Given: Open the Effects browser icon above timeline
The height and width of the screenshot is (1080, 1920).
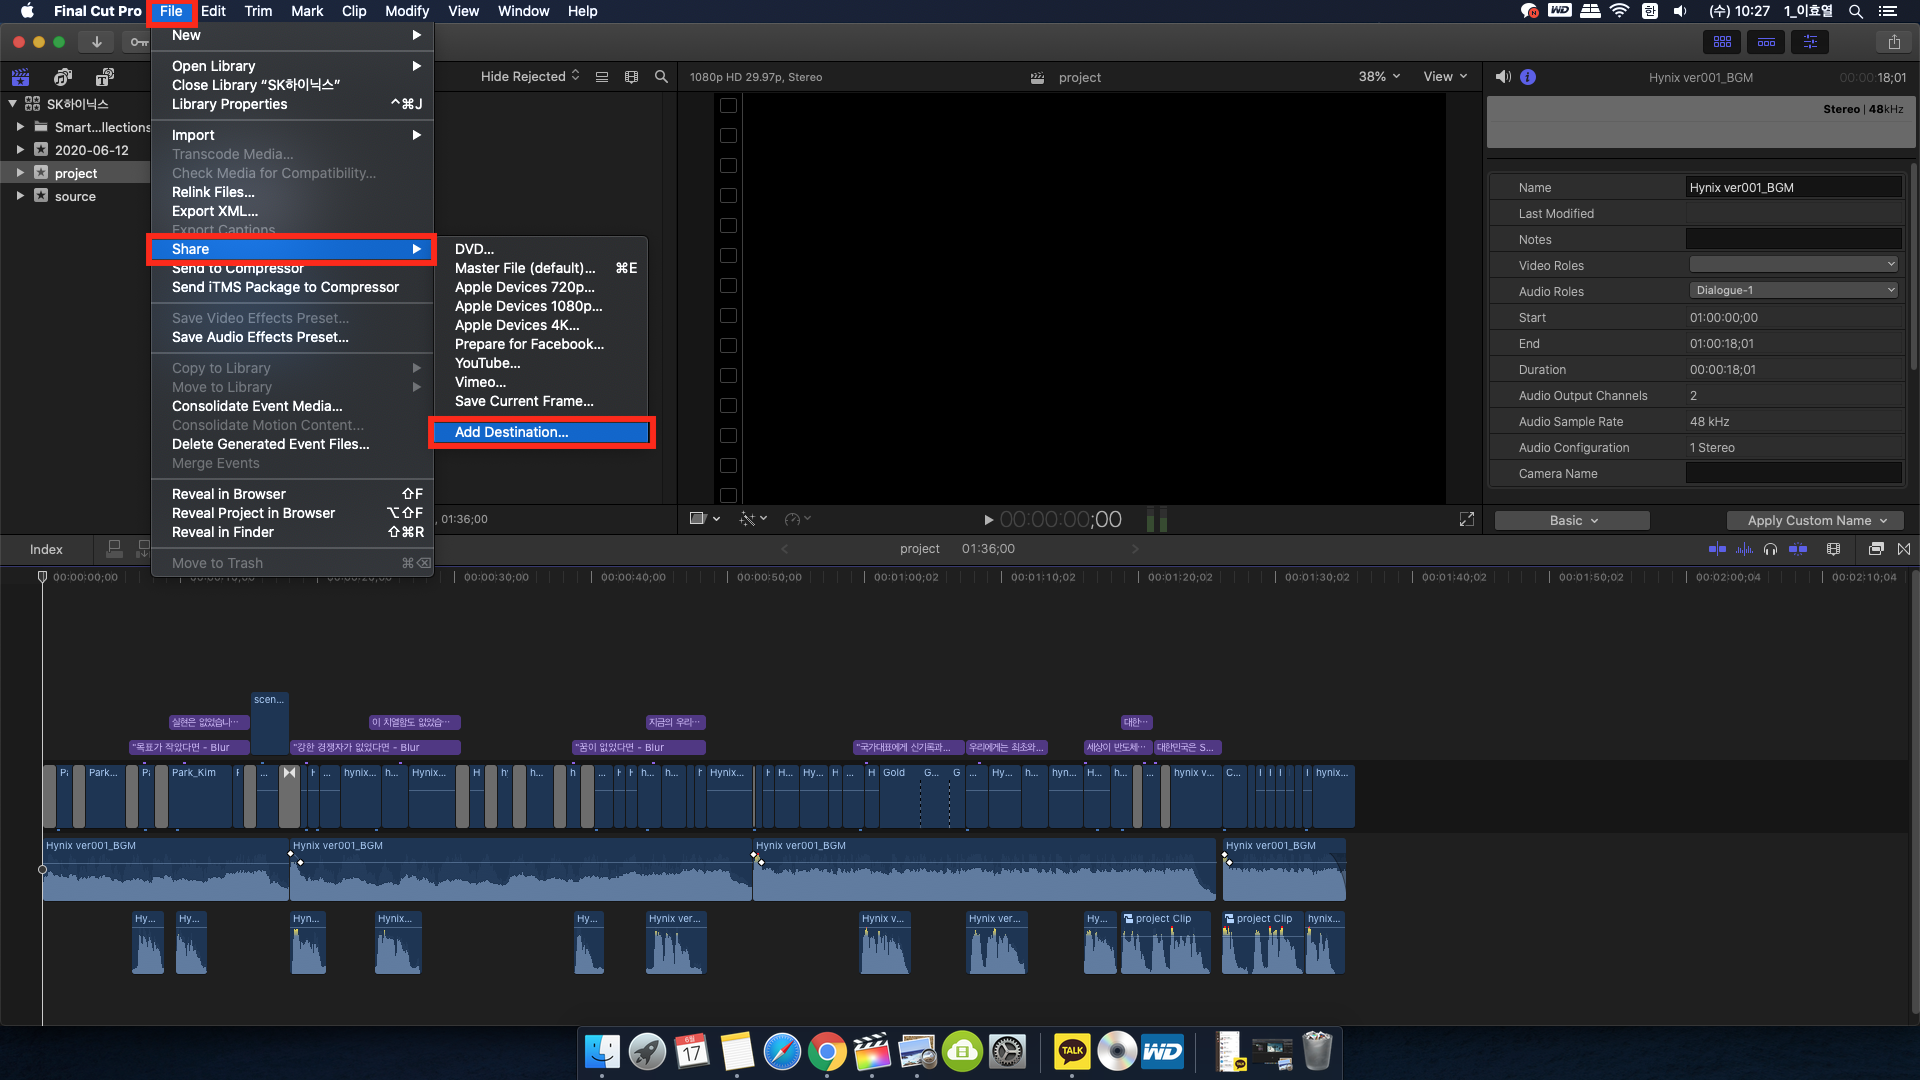Looking at the screenshot, I should 1876,549.
